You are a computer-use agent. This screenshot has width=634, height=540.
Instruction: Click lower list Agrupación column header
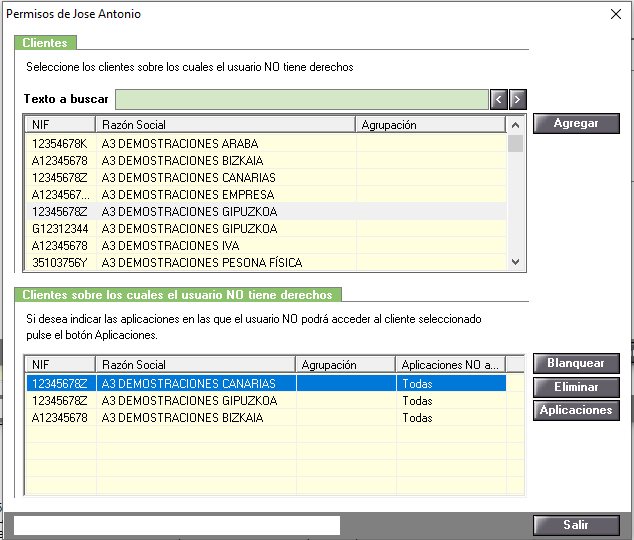coord(346,365)
